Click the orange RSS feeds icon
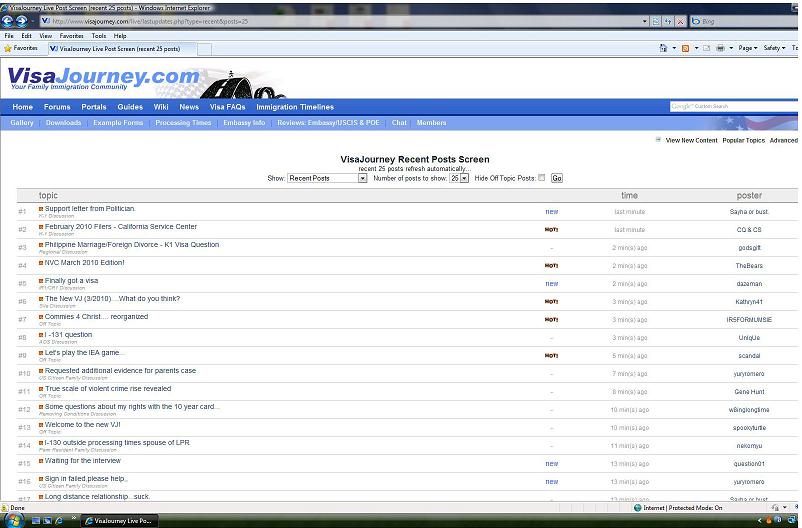Screen dimensions: 802x528 (x=685, y=48)
